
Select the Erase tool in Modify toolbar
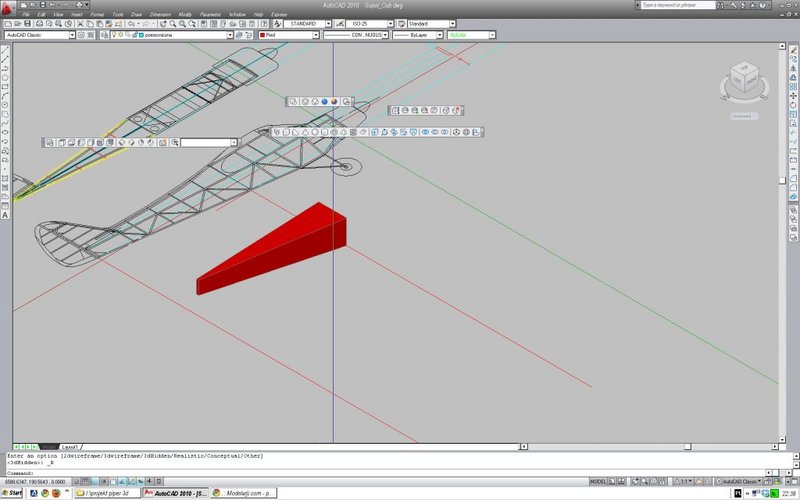pyautogui.click(x=793, y=49)
